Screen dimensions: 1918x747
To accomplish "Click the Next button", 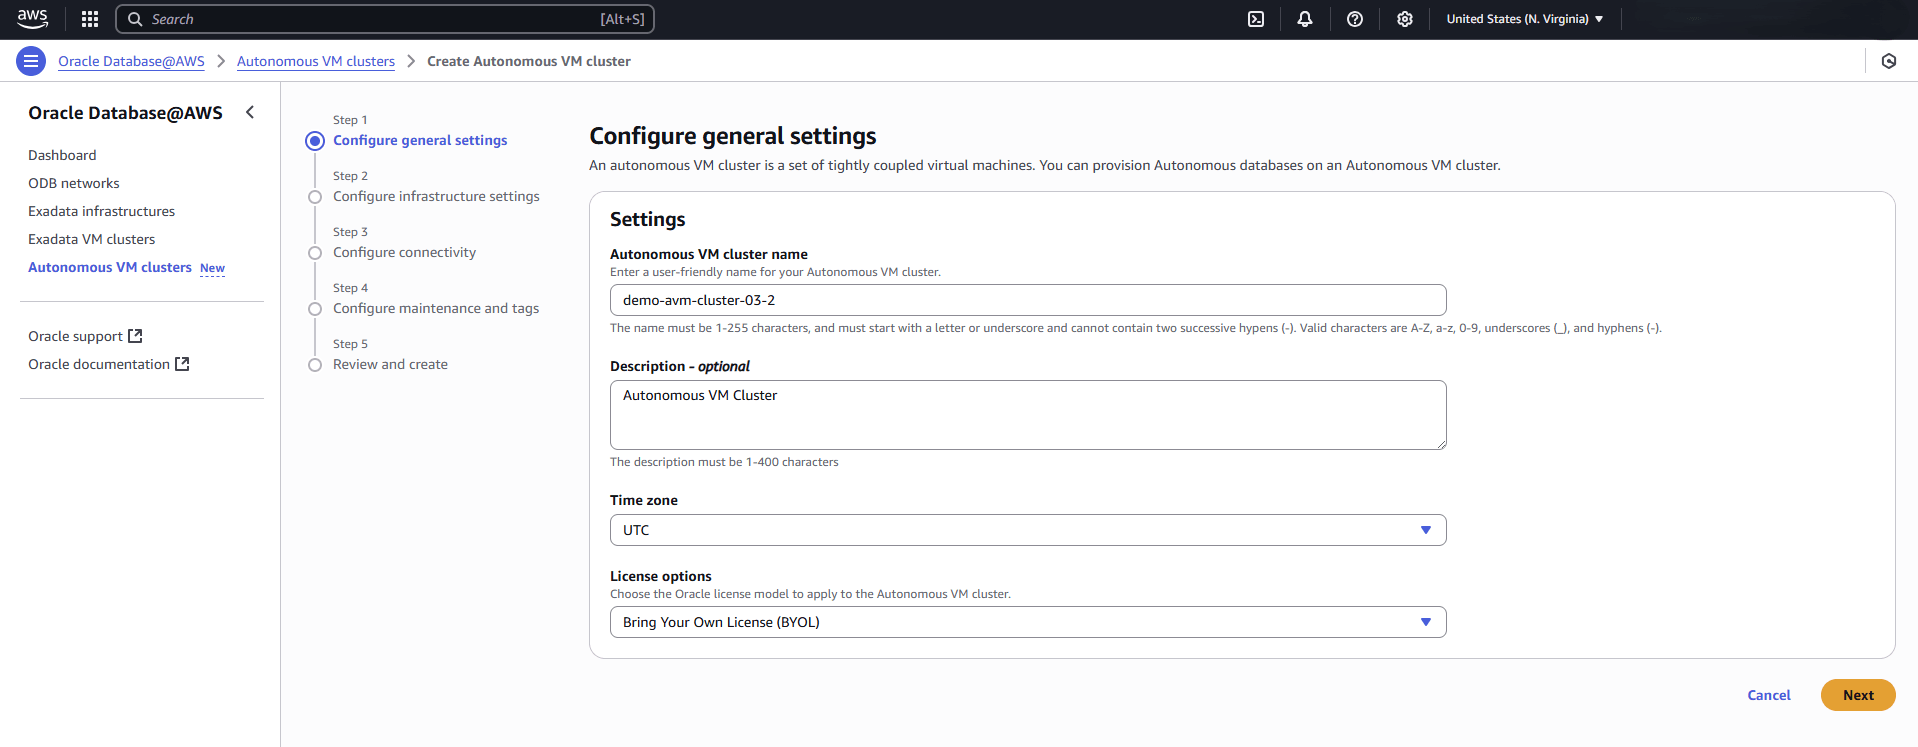I will coord(1857,695).
